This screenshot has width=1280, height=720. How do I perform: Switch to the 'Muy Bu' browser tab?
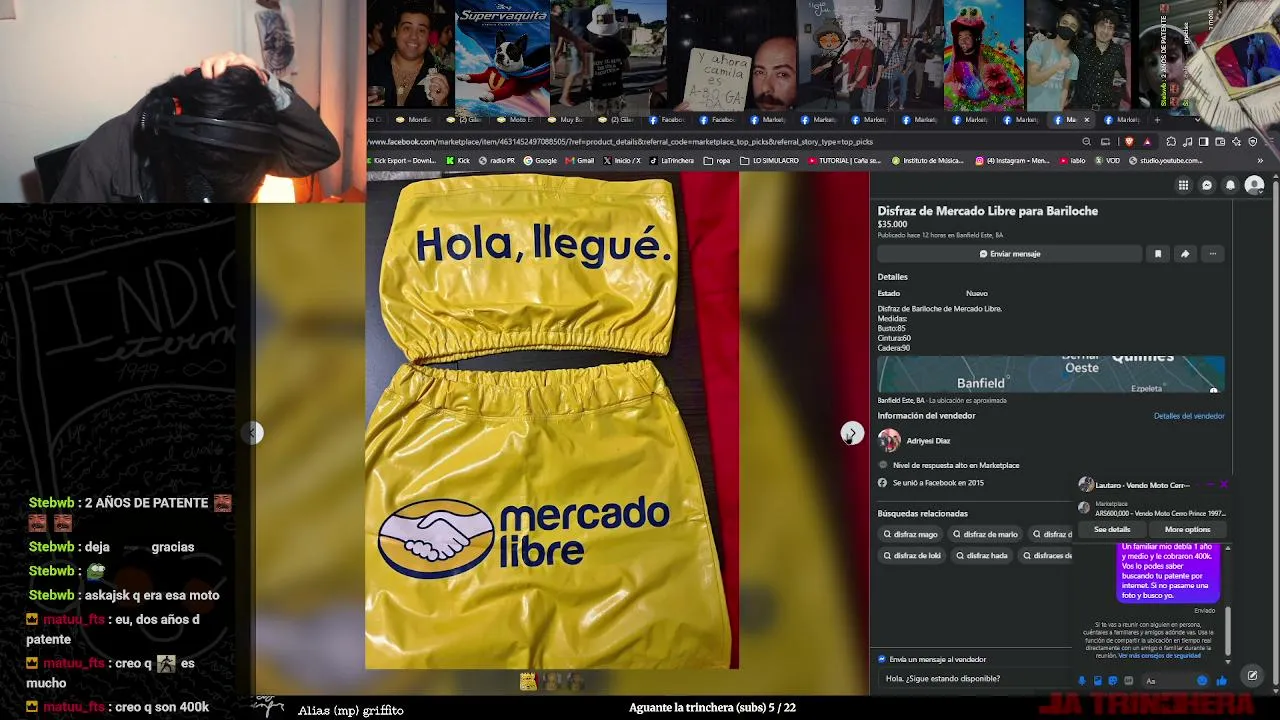click(565, 120)
